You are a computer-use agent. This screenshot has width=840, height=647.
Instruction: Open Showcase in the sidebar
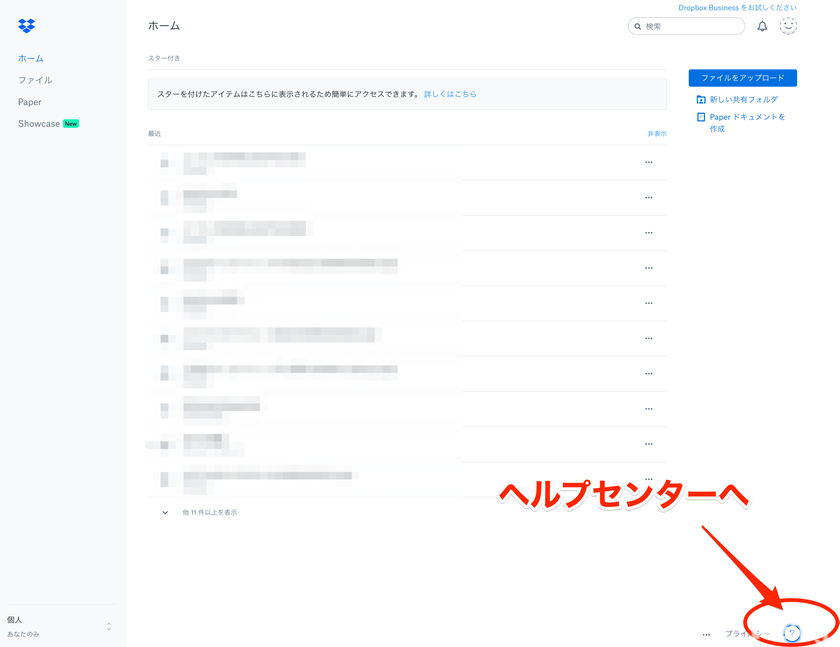tap(39, 124)
